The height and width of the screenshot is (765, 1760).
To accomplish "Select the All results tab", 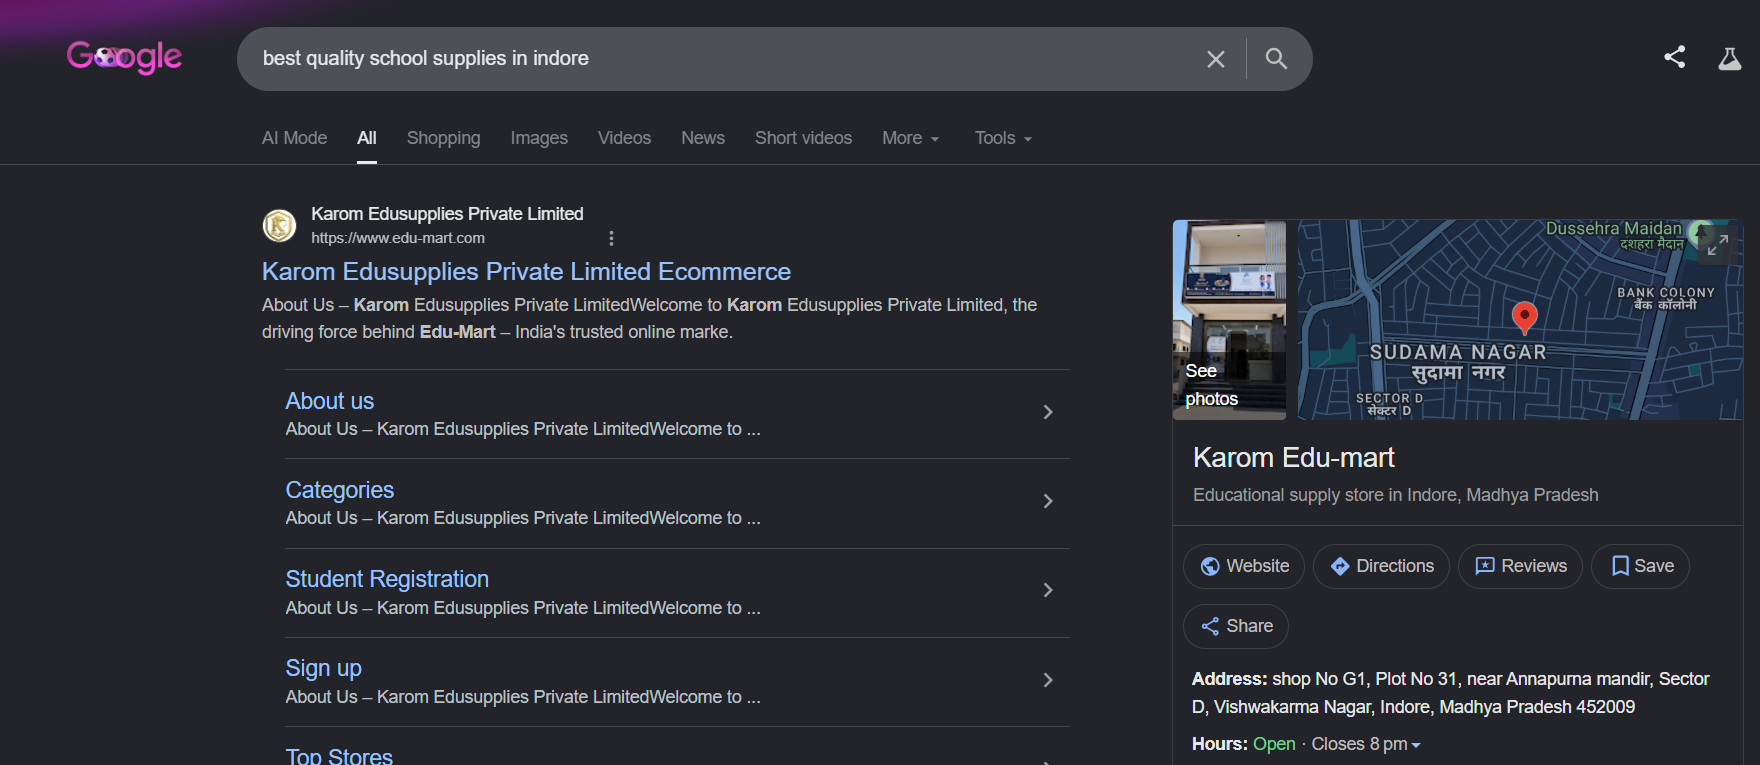I will pos(367,138).
